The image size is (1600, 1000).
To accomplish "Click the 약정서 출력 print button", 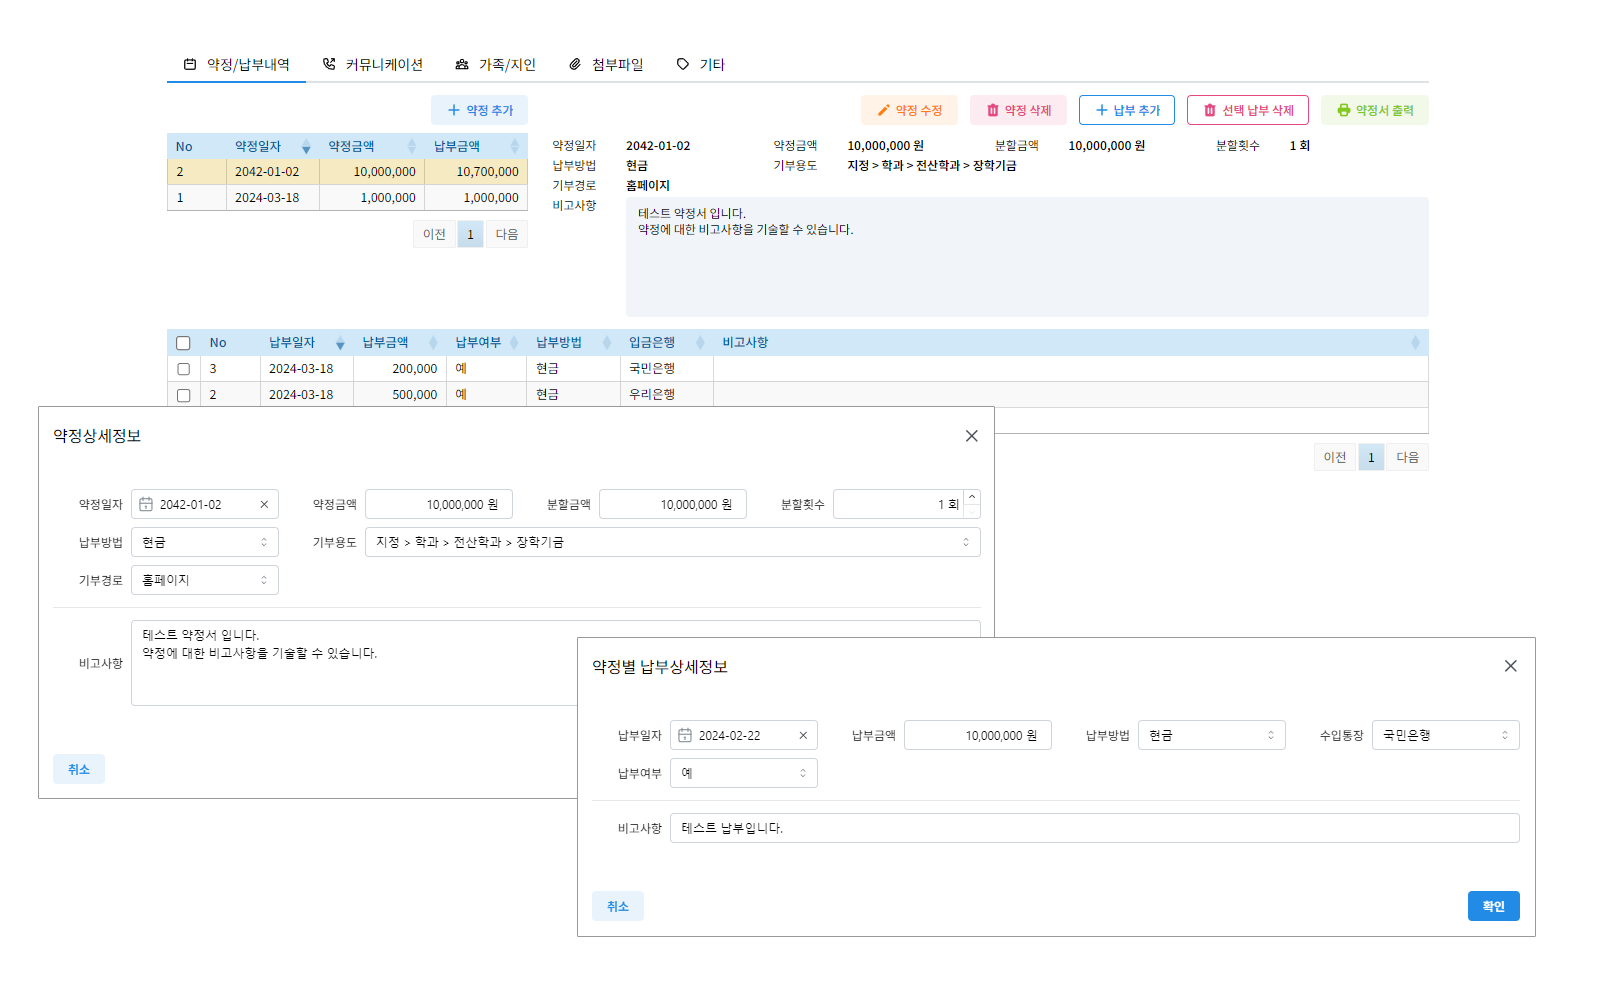I will coord(1374,111).
